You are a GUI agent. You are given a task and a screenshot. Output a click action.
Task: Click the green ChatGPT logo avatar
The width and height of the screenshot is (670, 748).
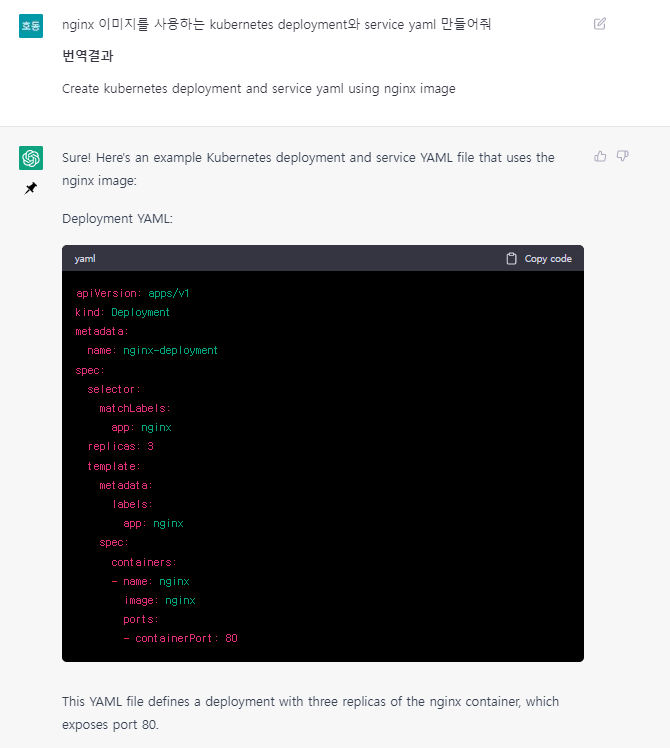(31, 158)
